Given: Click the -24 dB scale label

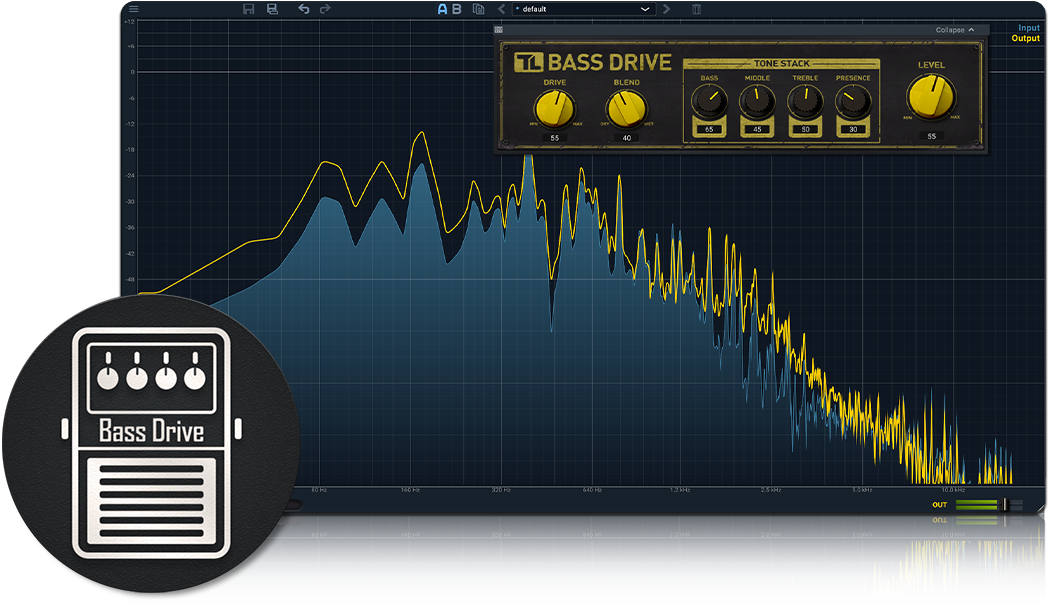Looking at the screenshot, I should click(130, 176).
